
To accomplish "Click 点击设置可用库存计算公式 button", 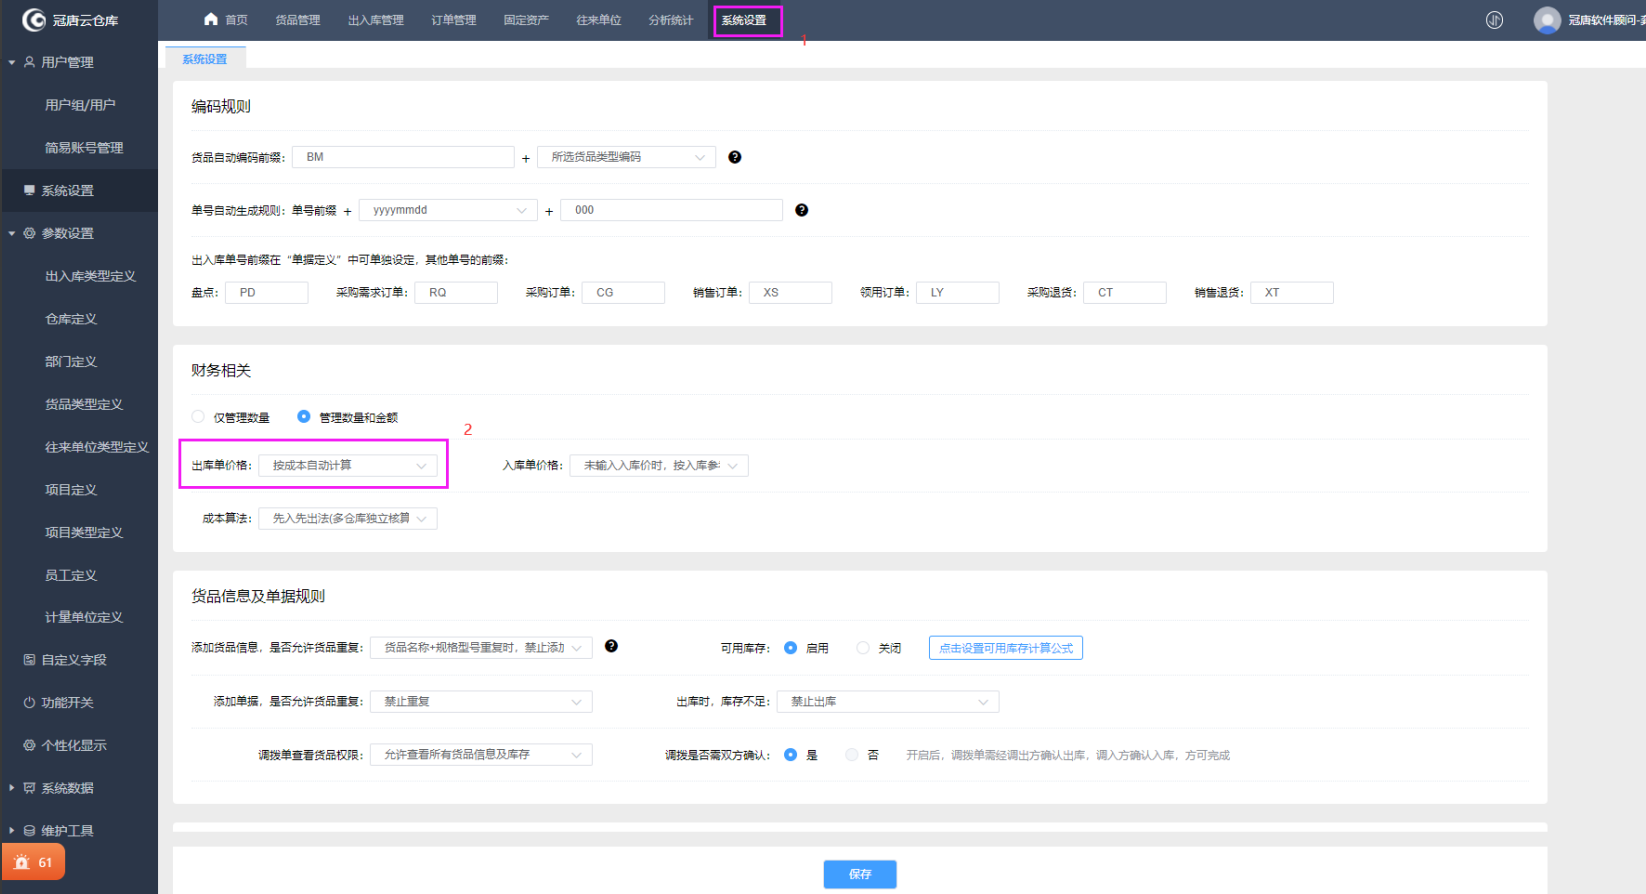I will 1006,648.
